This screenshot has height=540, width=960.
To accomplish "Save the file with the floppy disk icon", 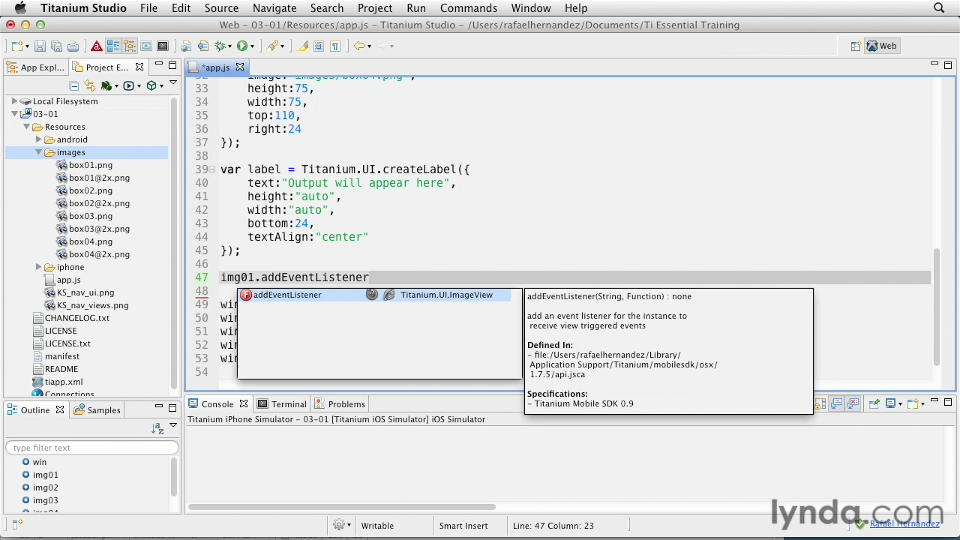I will click(x=40, y=46).
